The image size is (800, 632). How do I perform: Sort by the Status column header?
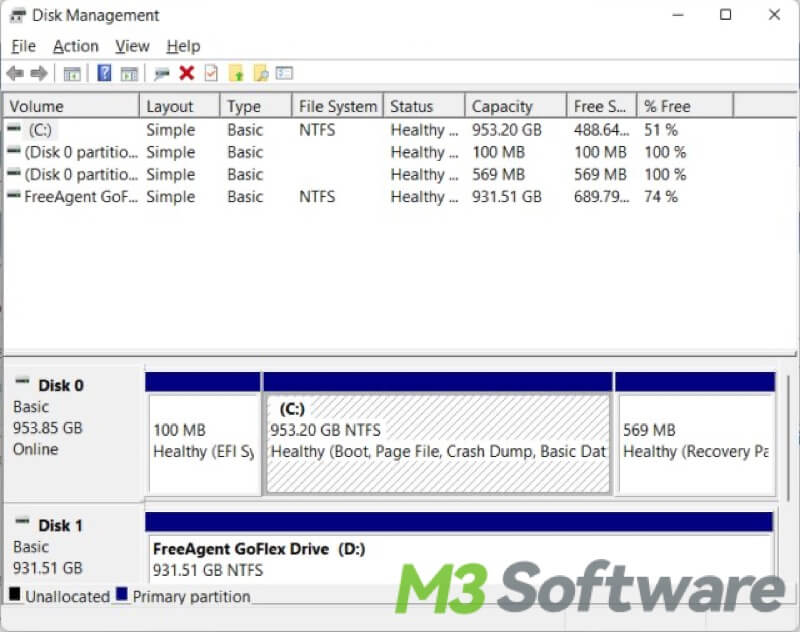click(424, 106)
